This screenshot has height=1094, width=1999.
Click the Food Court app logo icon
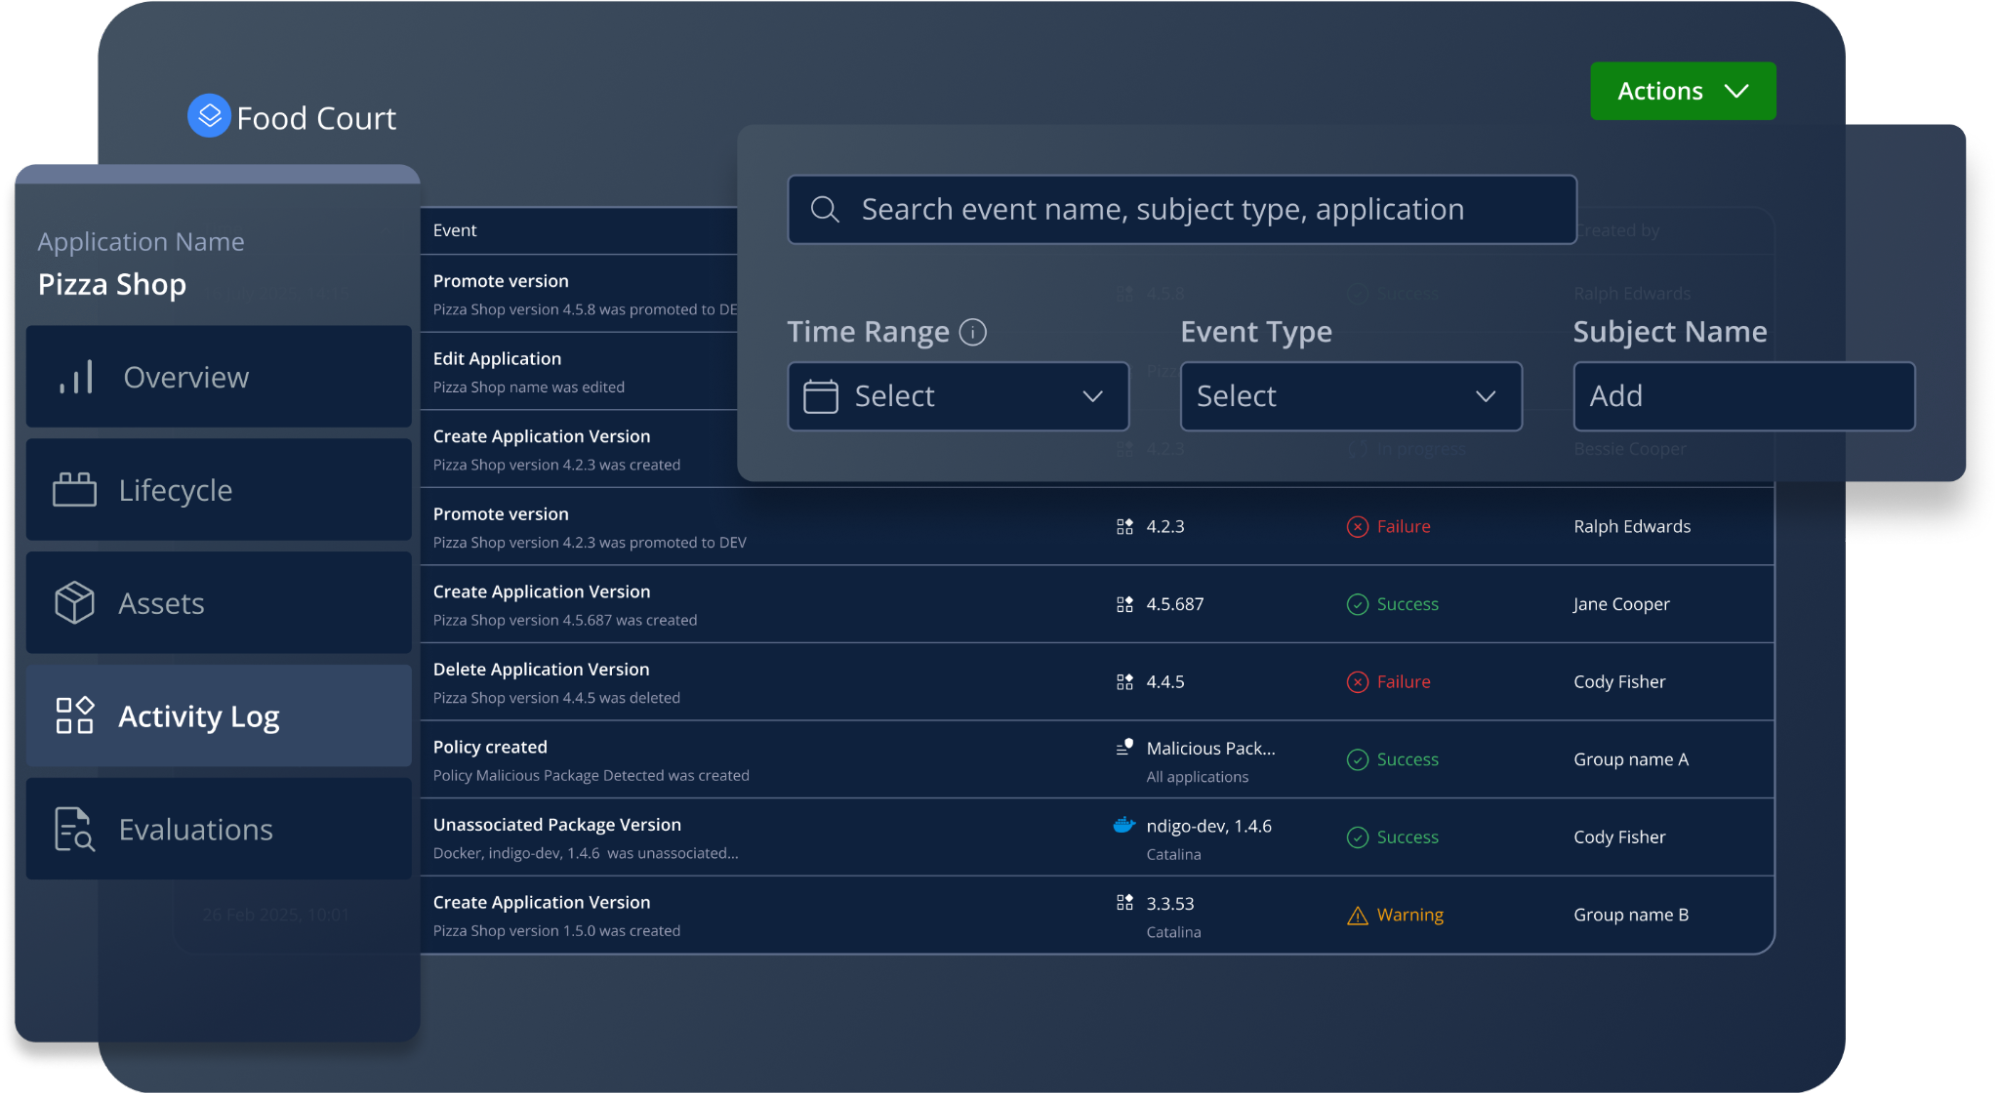click(208, 116)
